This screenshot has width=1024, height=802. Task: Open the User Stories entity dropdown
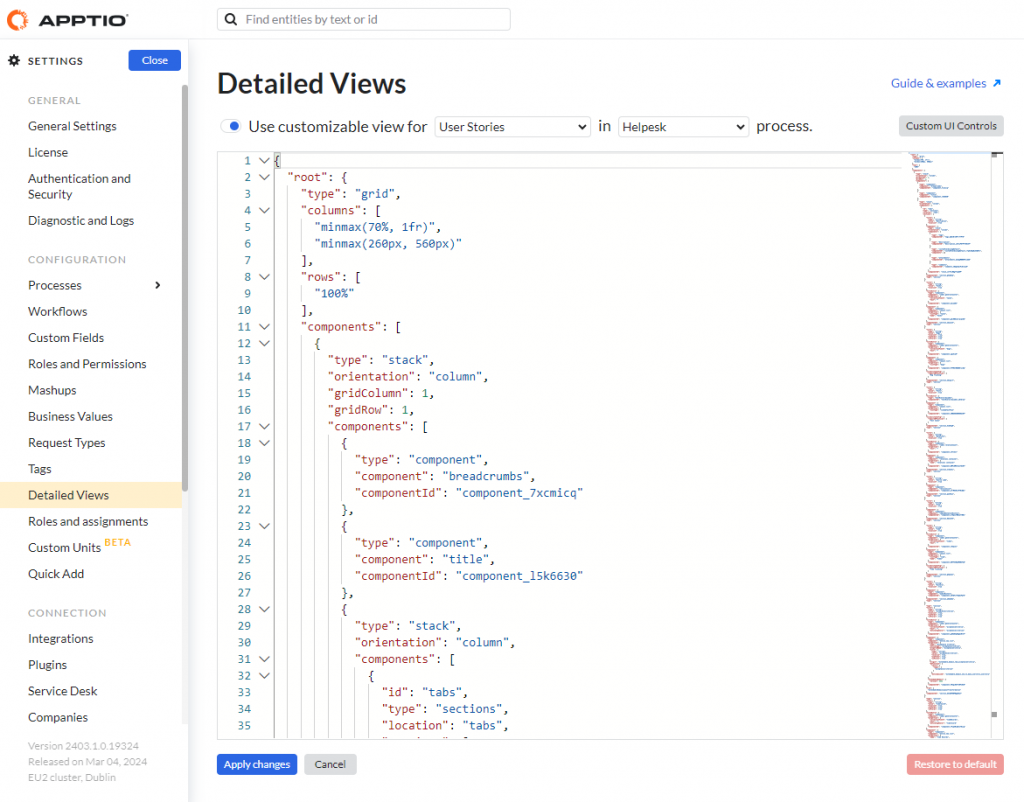coord(513,127)
